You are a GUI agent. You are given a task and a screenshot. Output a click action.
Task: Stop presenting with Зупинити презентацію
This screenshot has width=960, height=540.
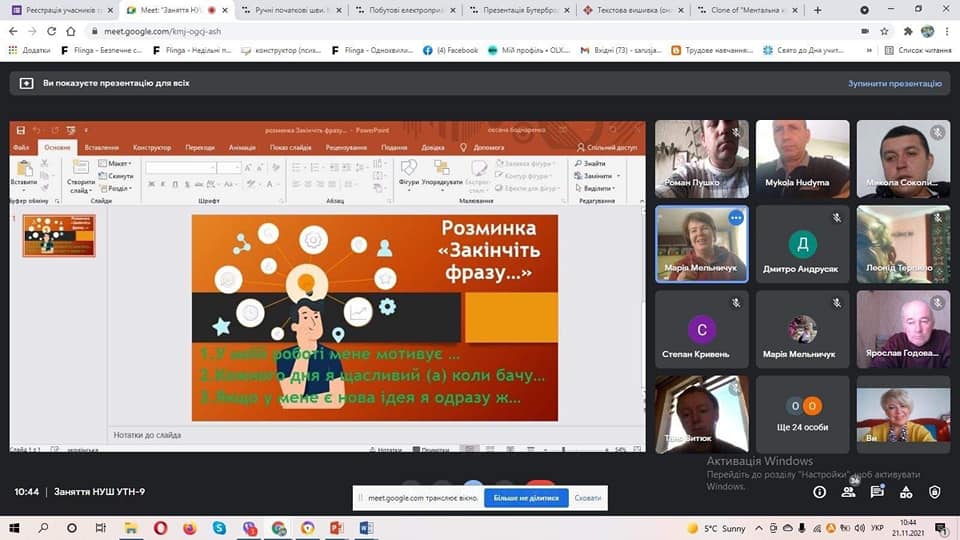coord(894,84)
